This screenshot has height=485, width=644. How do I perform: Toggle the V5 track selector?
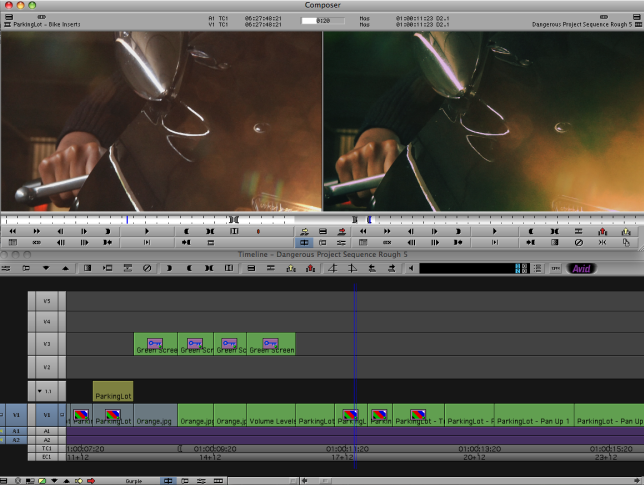point(47,301)
